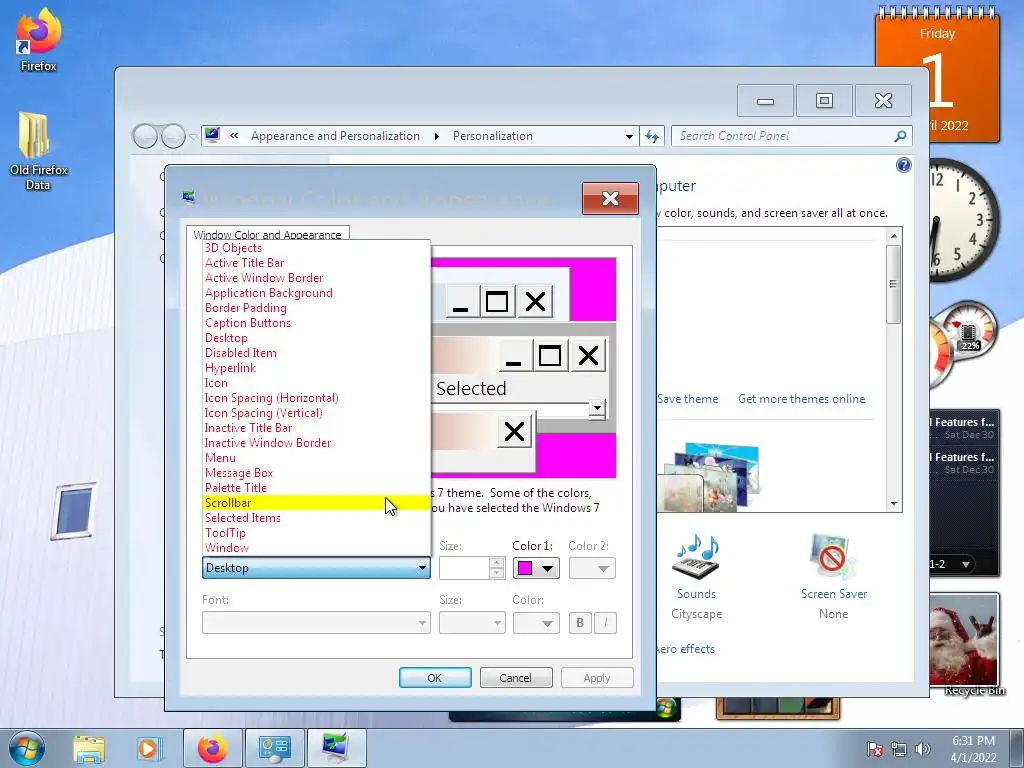Choose Icon Spacing (Vertical)
Viewport: 1024px width, 768px height.
coord(317,413)
